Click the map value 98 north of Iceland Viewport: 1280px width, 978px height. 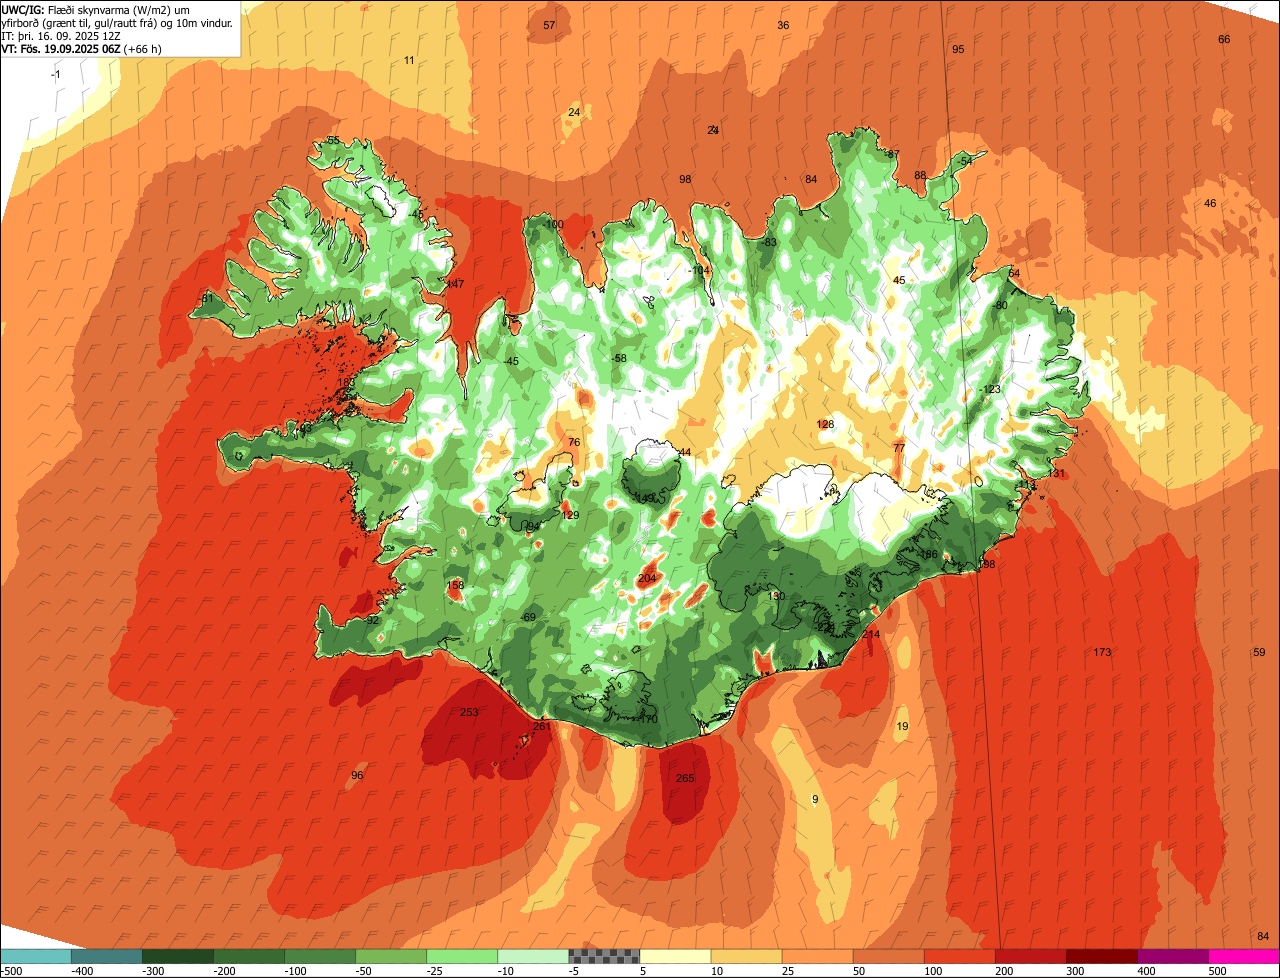tap(685, 179)
